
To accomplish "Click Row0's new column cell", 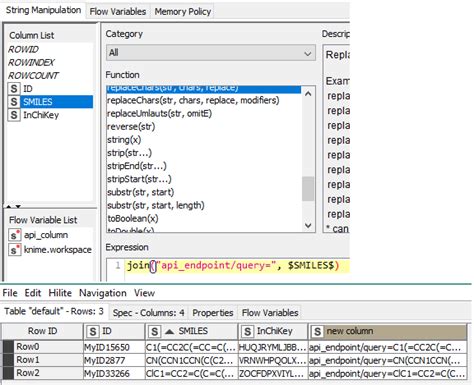I will tap(388, 348).
